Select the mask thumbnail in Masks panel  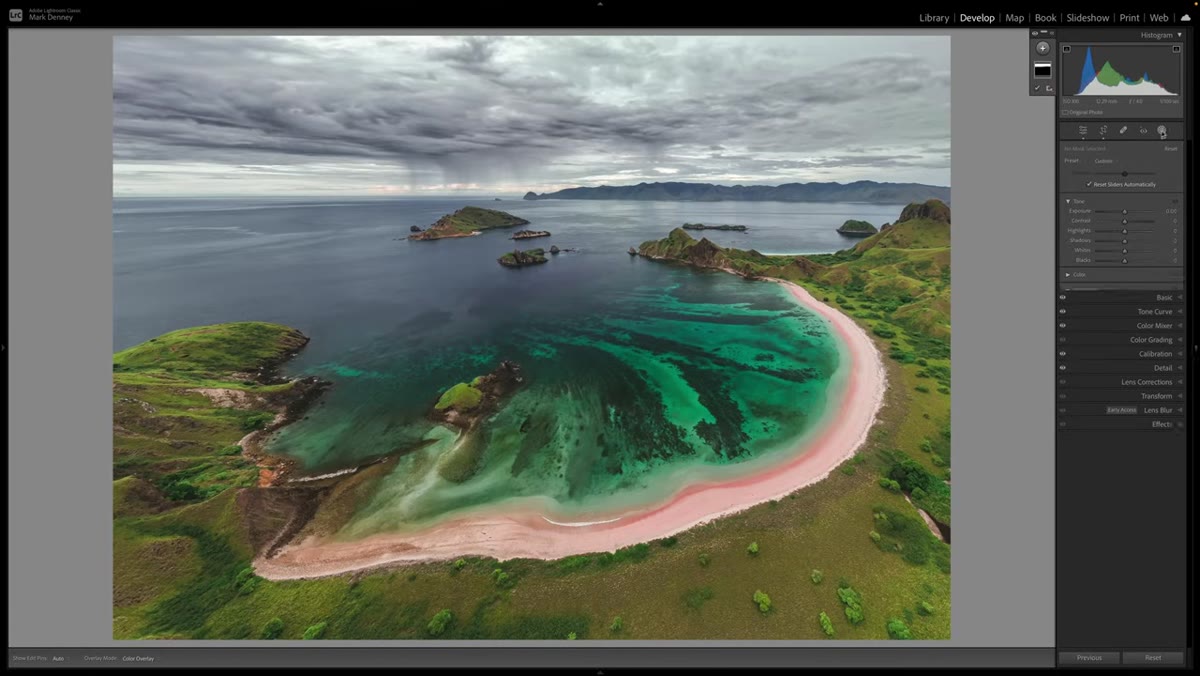click(x=1043, y=70)
